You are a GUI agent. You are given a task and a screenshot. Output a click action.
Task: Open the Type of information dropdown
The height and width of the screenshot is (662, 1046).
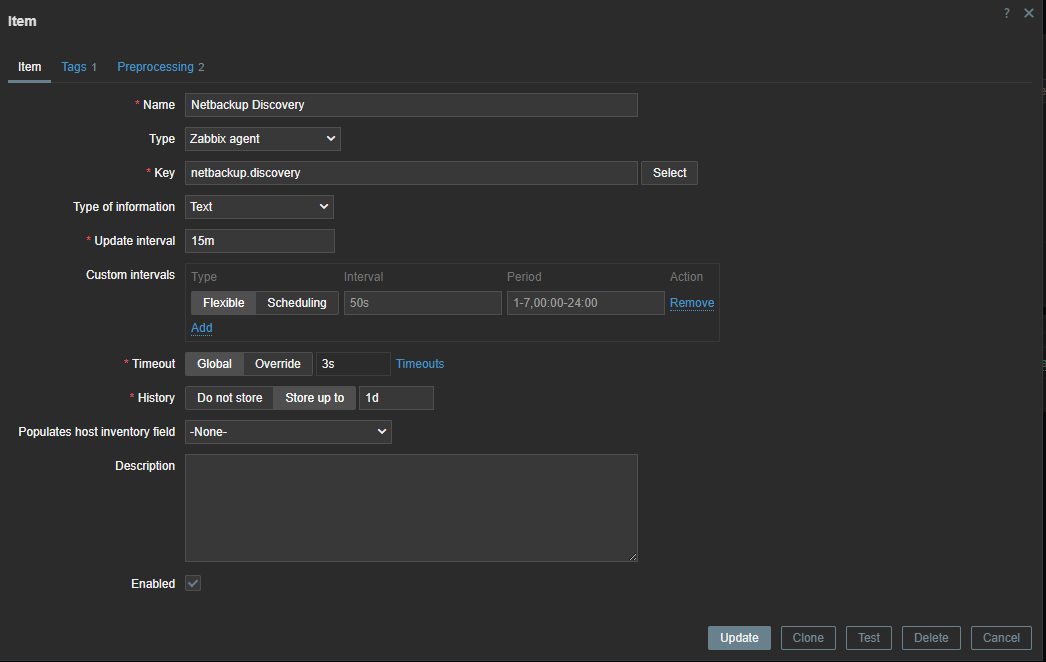[259, 206]
